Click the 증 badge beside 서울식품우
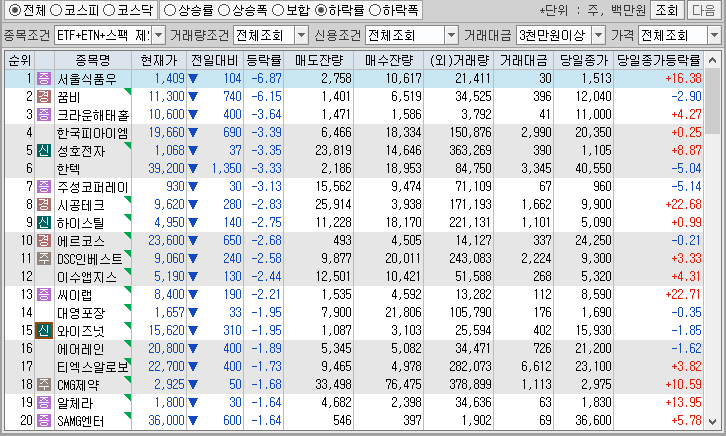The image size is (726, 436). tap(44, 79)
